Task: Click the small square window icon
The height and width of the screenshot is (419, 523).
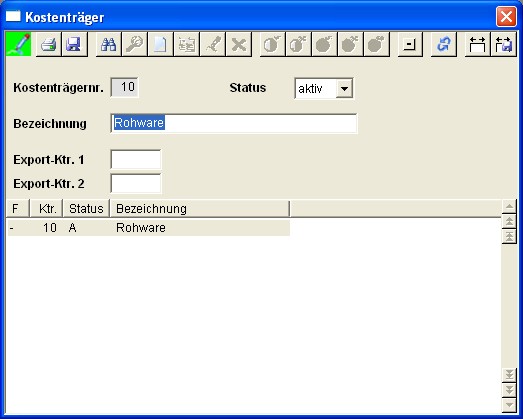Action: click(x=410, y=44)
